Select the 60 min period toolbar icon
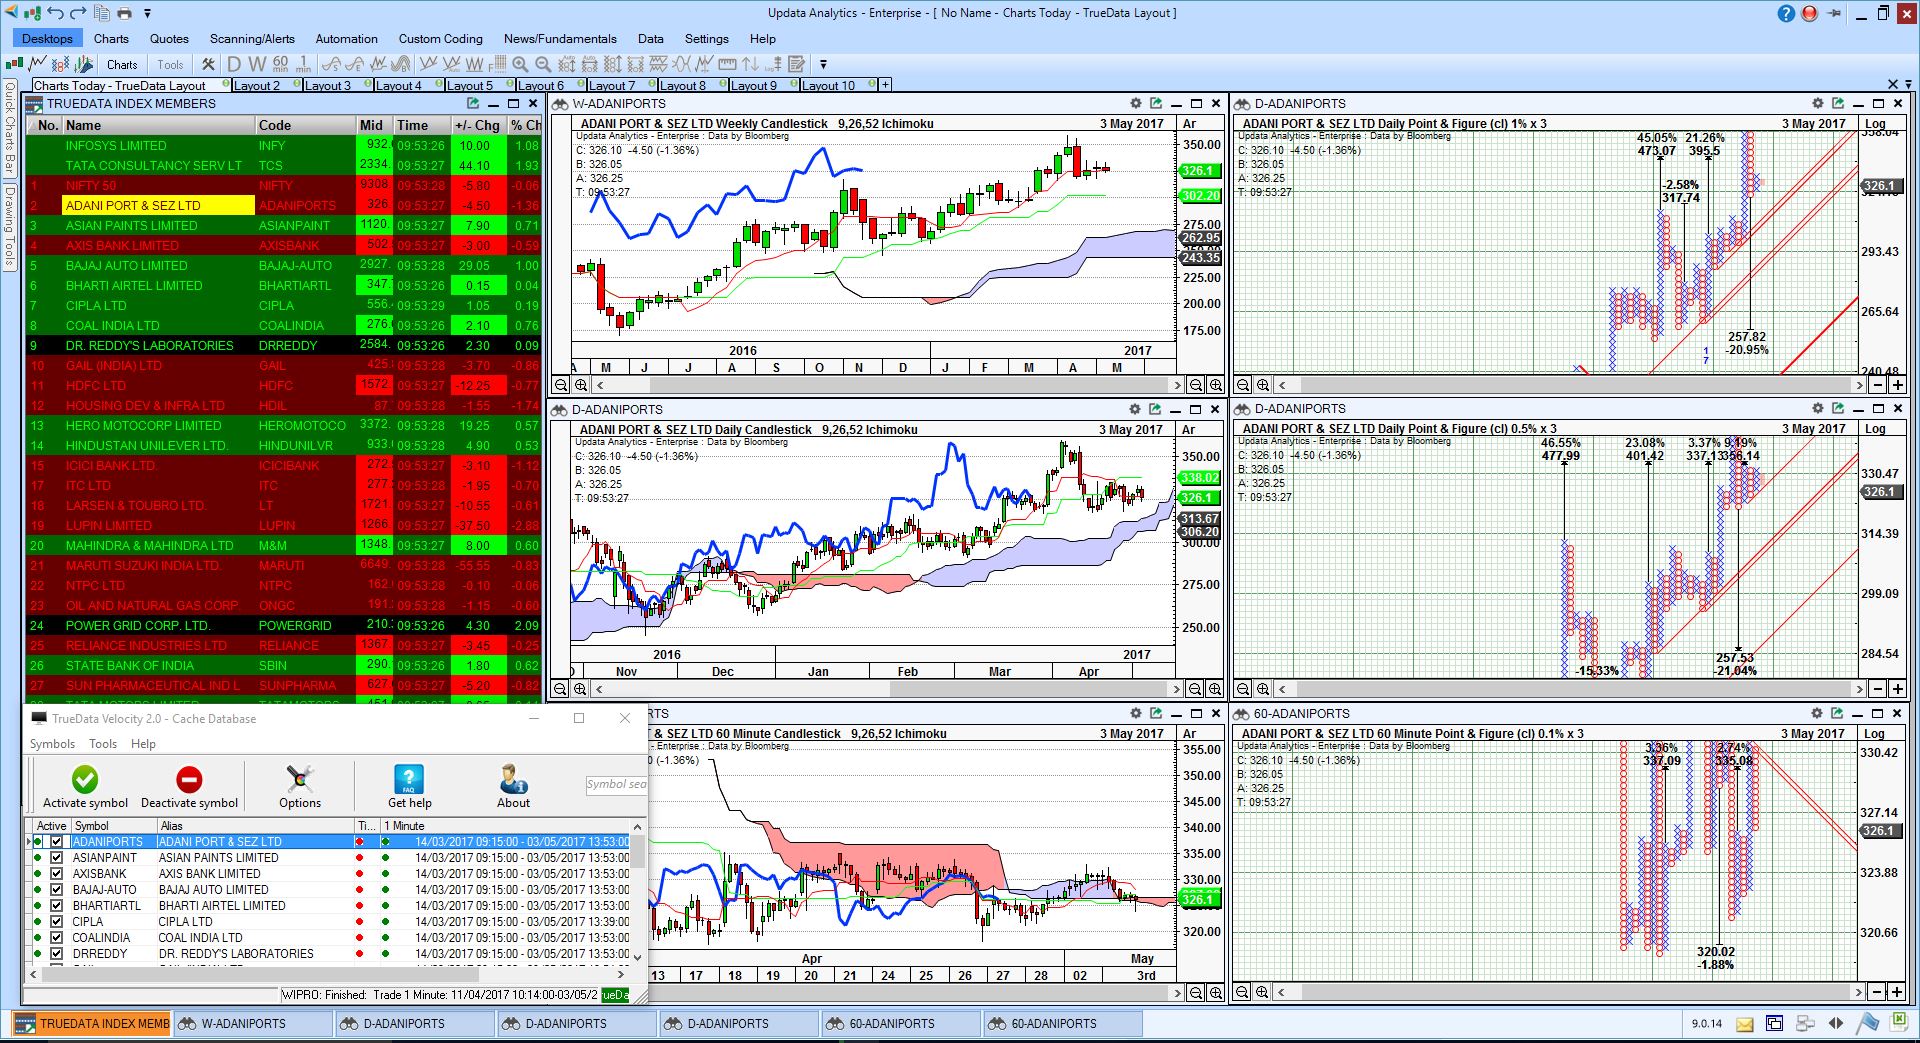The width and height of the screenshot is (1920, 1043). coord(281,64)
